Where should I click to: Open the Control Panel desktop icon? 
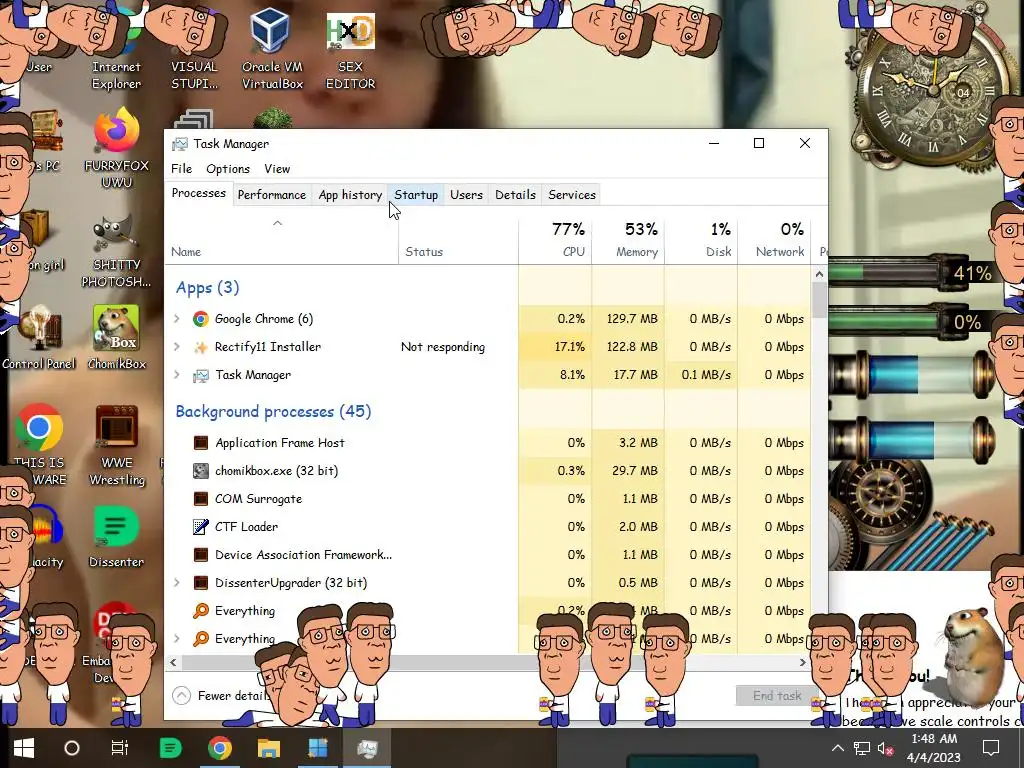pyautogui.click(x=39, y=338)
